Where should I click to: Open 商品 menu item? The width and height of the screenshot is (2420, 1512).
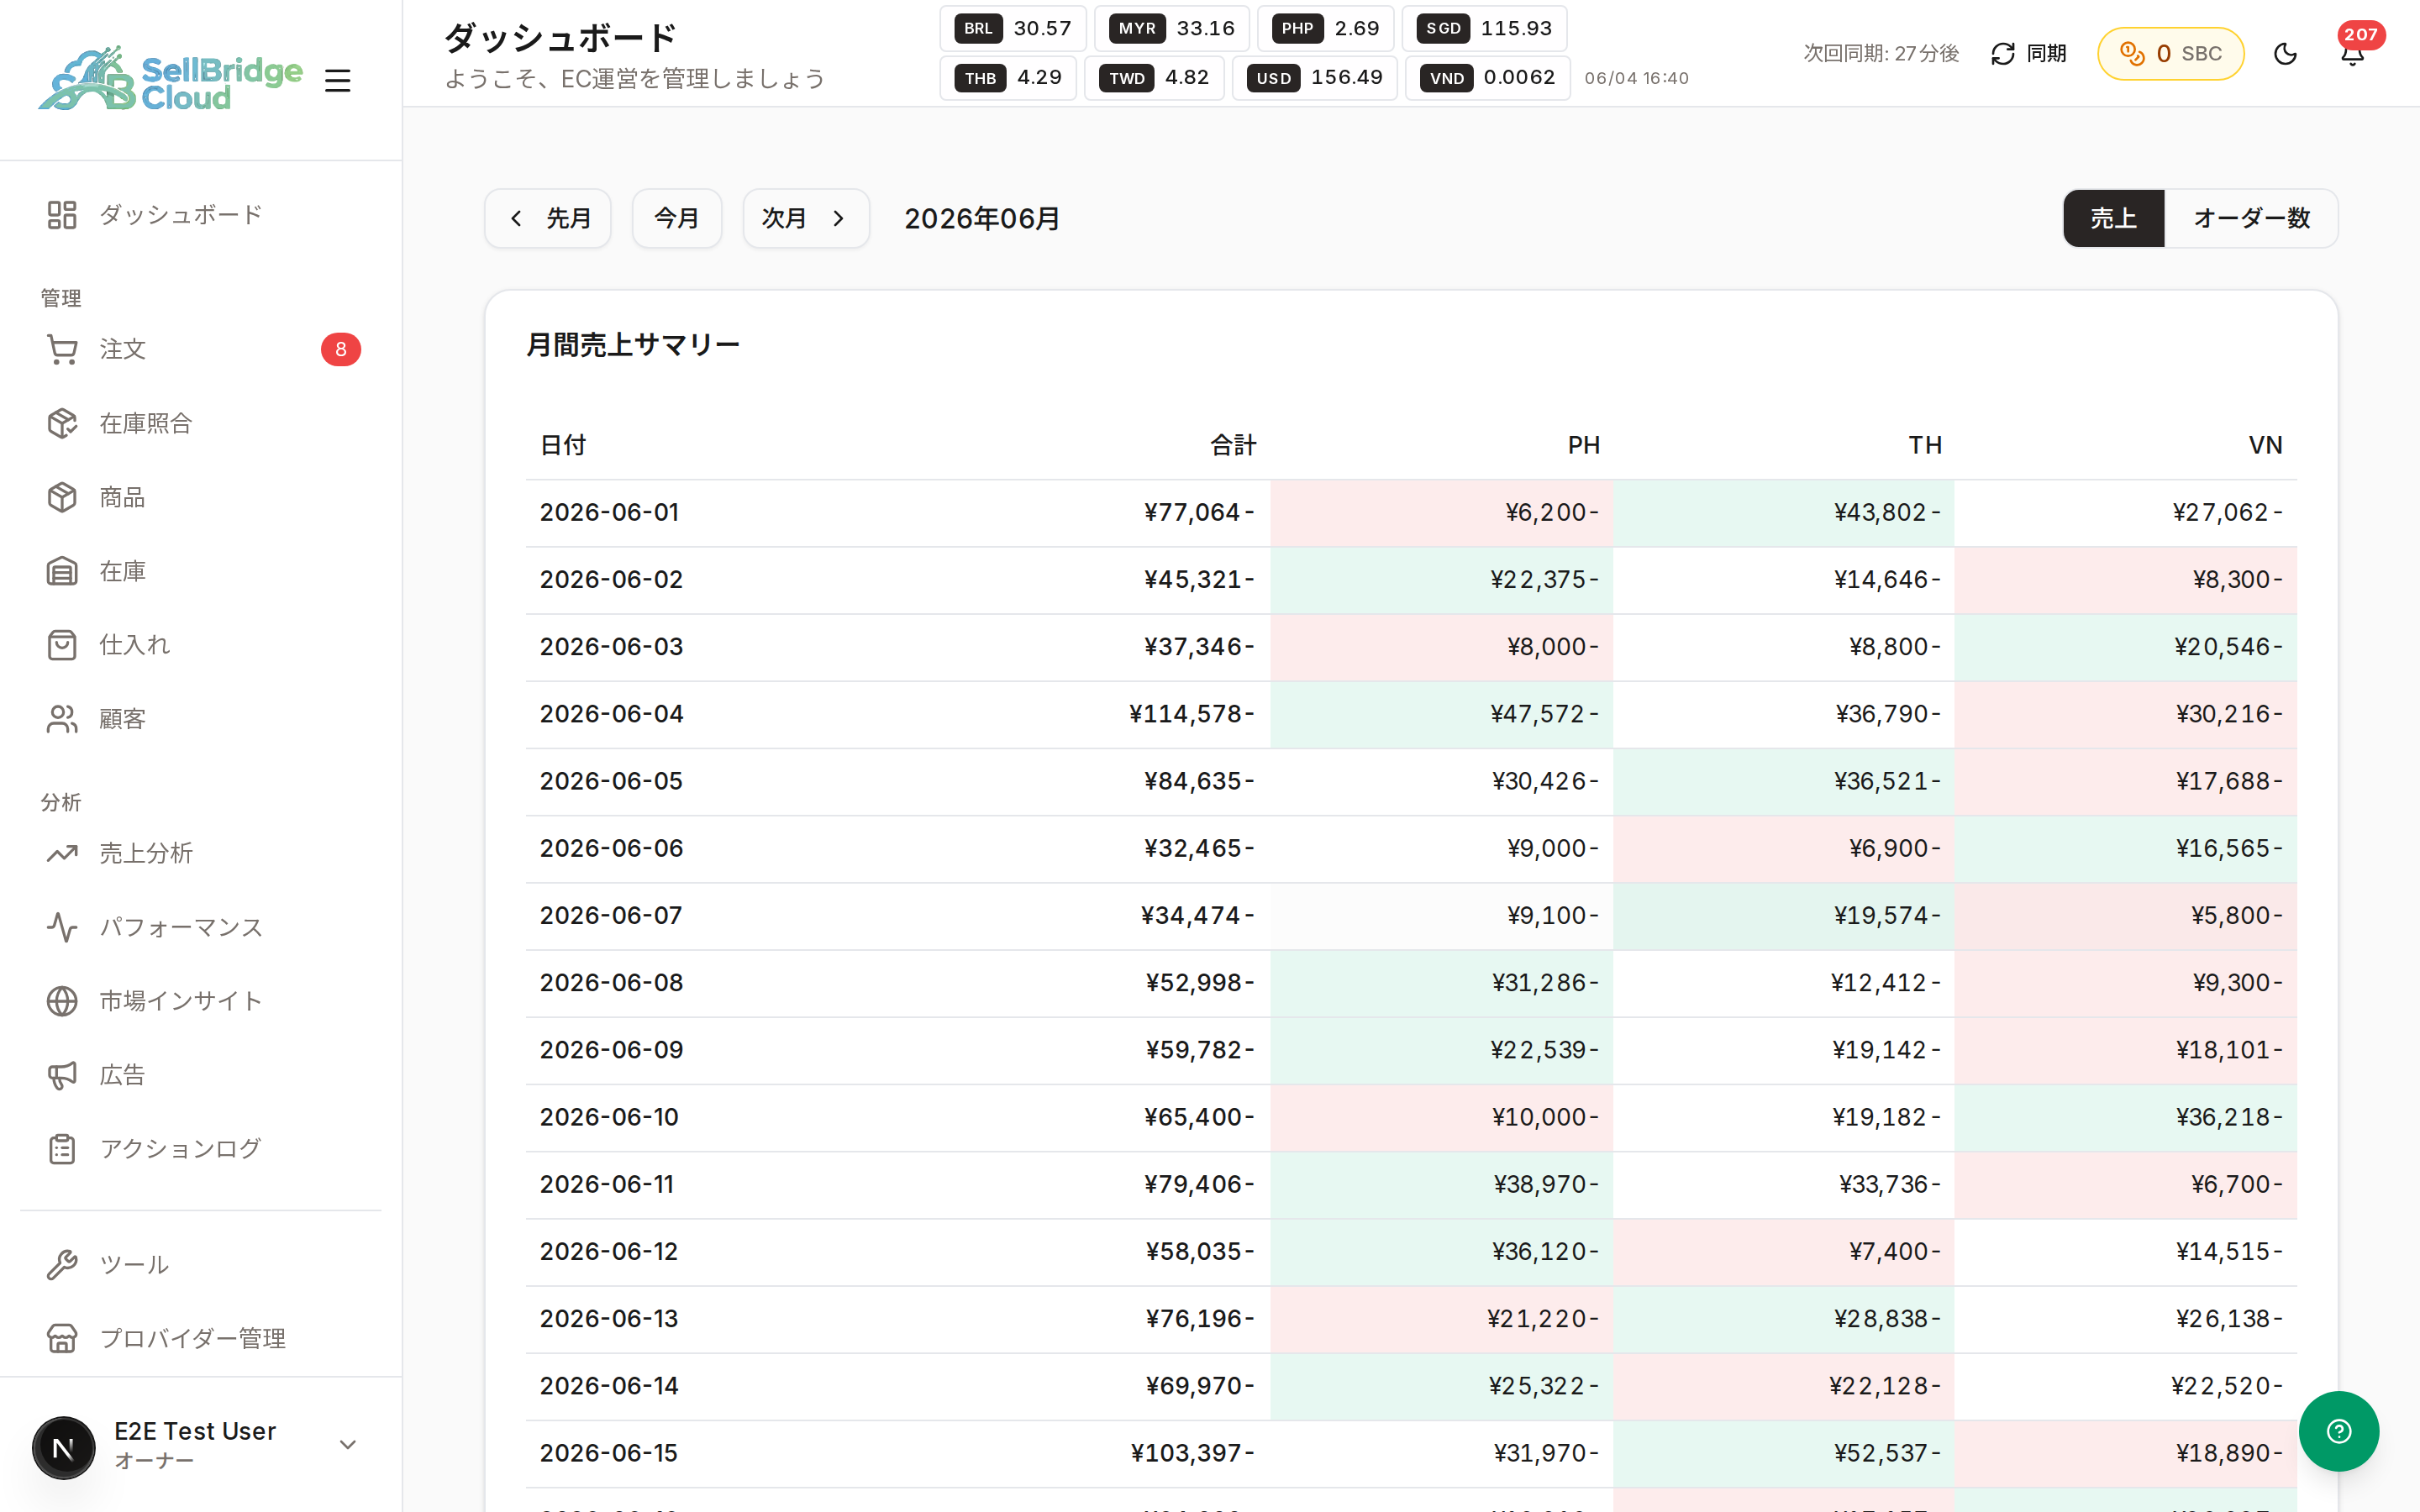click(201, 497)
